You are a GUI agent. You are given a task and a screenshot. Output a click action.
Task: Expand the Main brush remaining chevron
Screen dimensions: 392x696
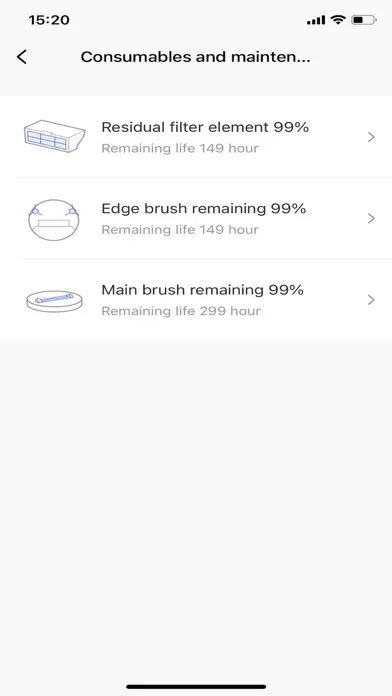(x=372, y=300)
